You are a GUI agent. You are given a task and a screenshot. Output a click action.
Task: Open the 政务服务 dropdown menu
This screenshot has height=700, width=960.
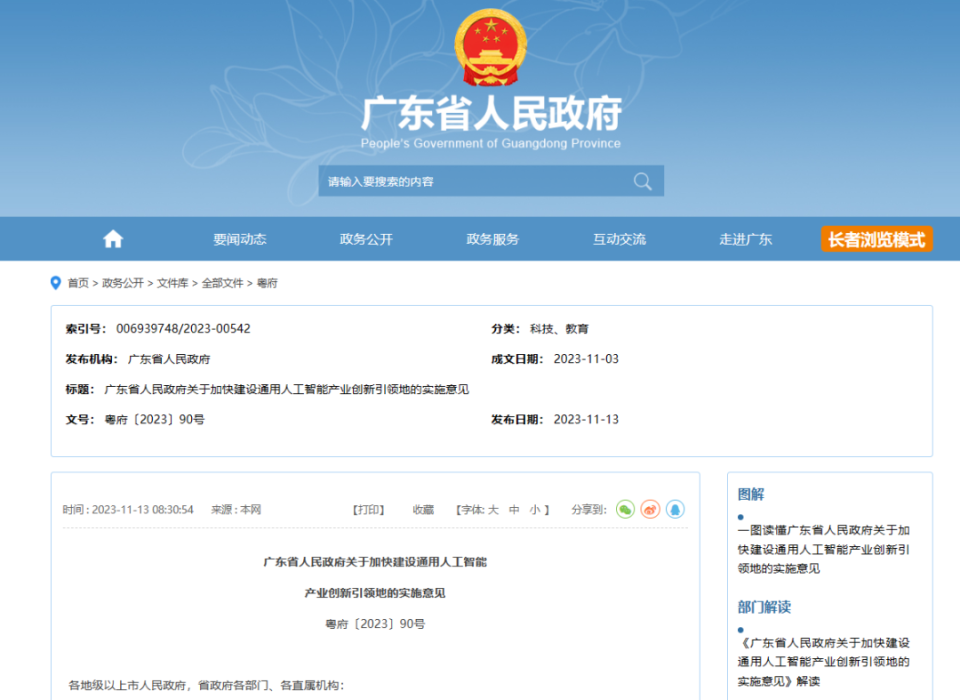point(492,239)
